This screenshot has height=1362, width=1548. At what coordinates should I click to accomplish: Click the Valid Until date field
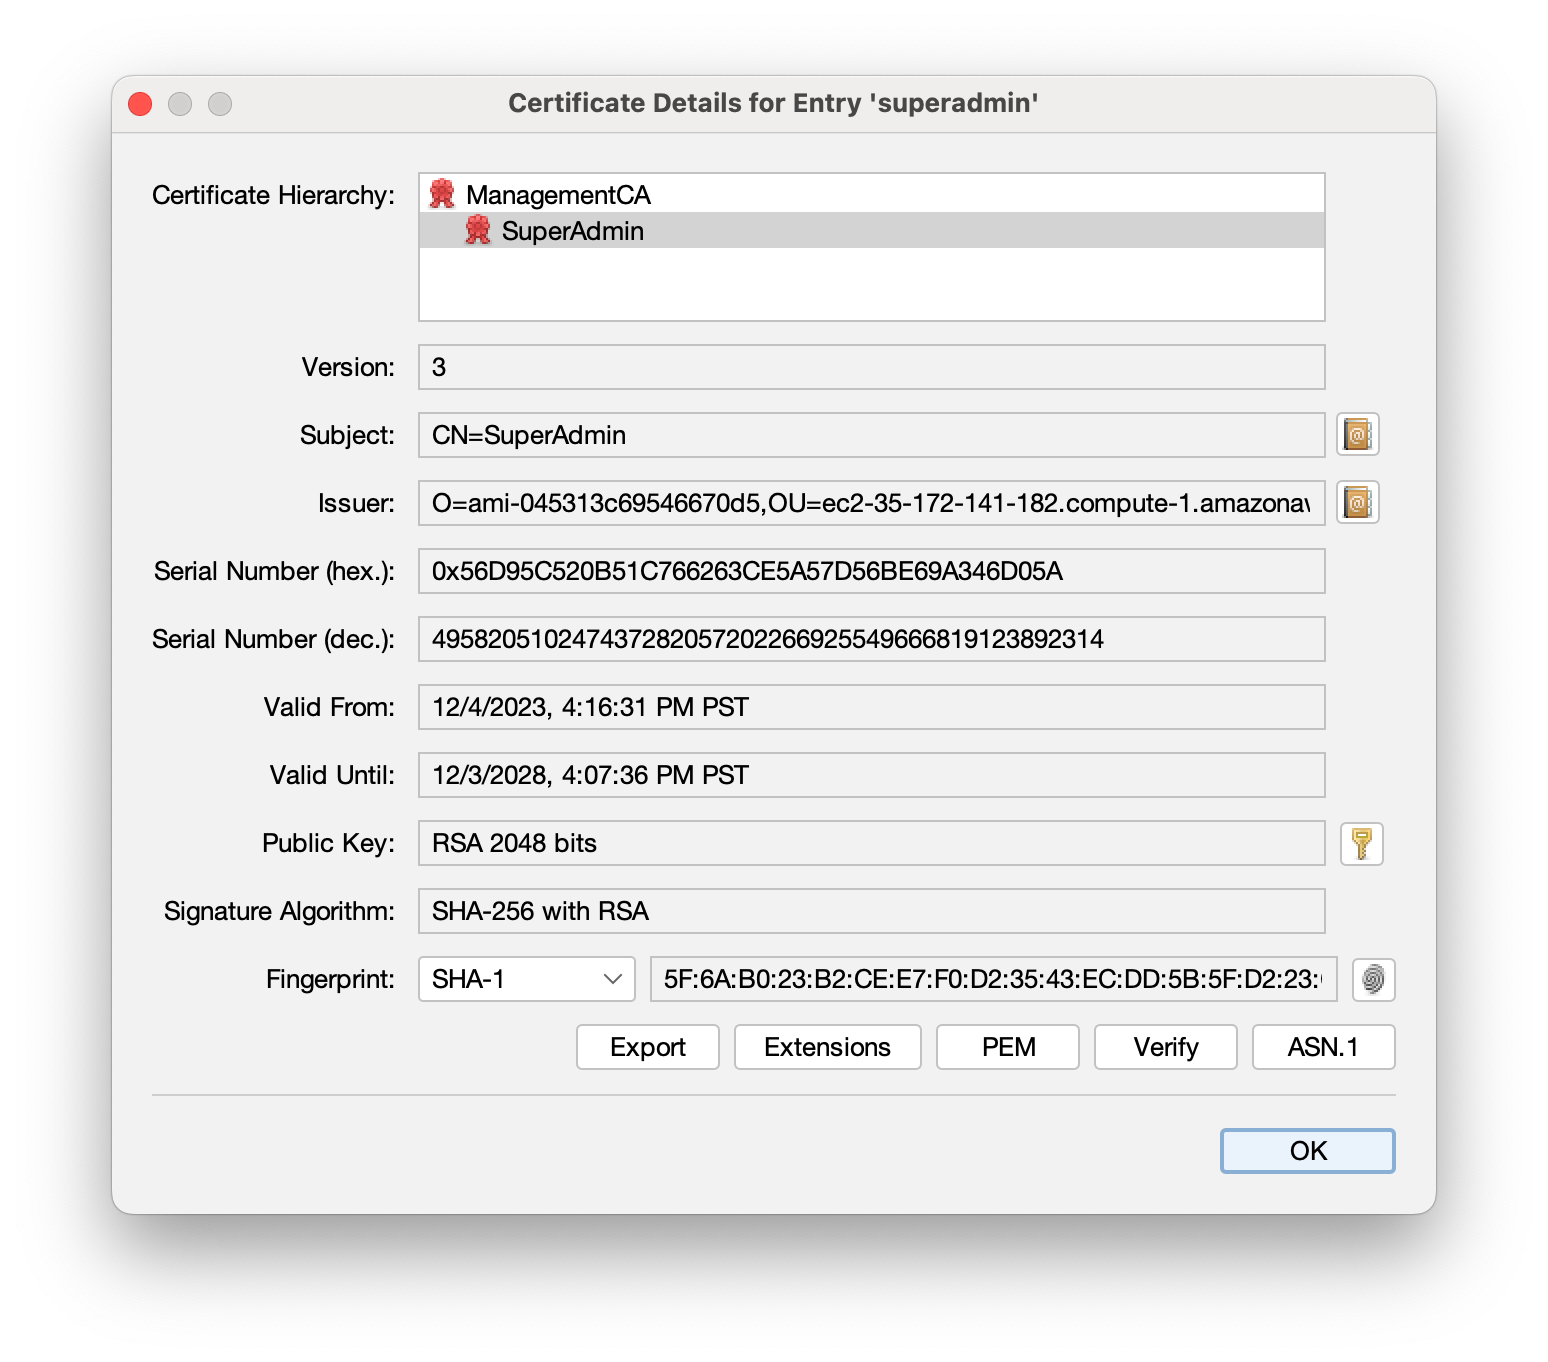pyautogui.click(x=870, y=775)
